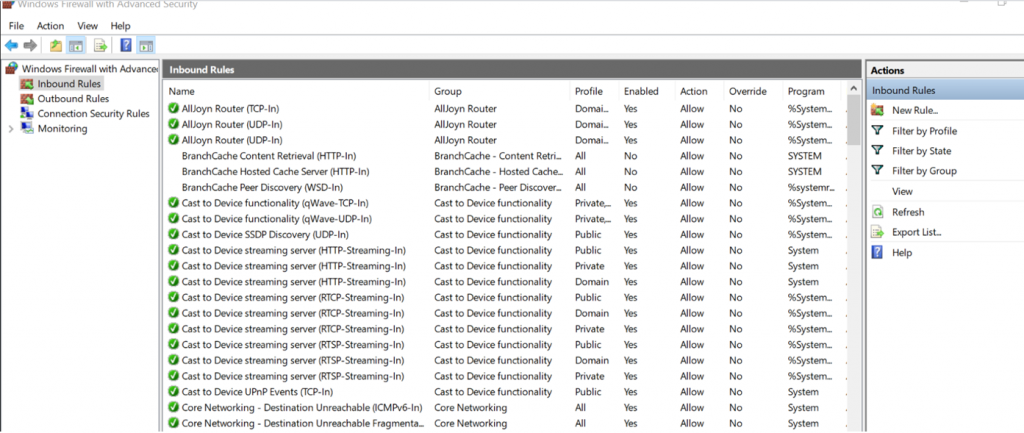Click the Export List toolbar icon
1024x433 pixels.
click(x=100, y=46)
